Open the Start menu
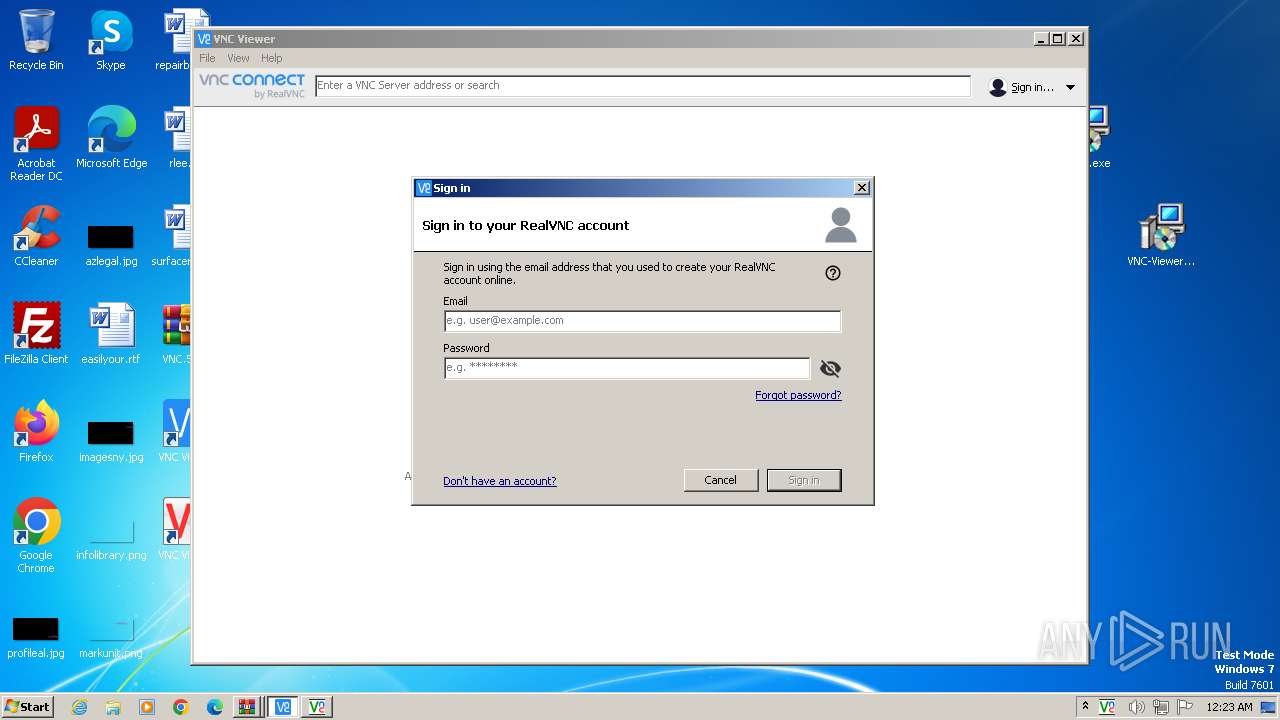Screen dimensions: 1280x720 coord(28,707)
